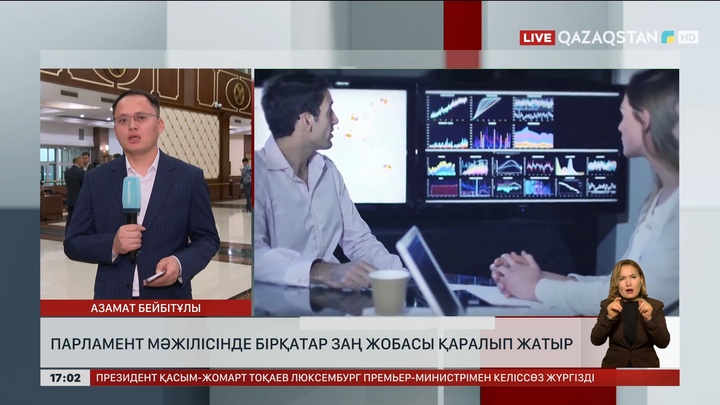Click the office charts footage window

point(467,192)
